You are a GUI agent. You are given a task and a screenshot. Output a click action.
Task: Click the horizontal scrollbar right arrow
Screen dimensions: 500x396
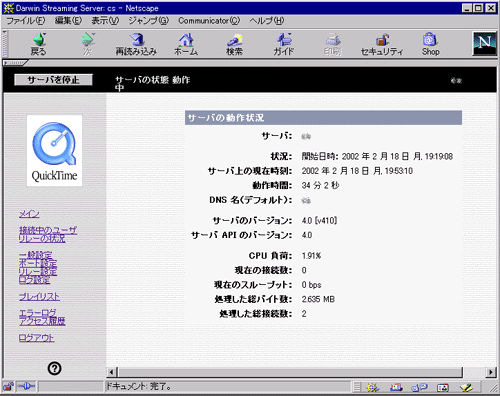click(490, 372)
